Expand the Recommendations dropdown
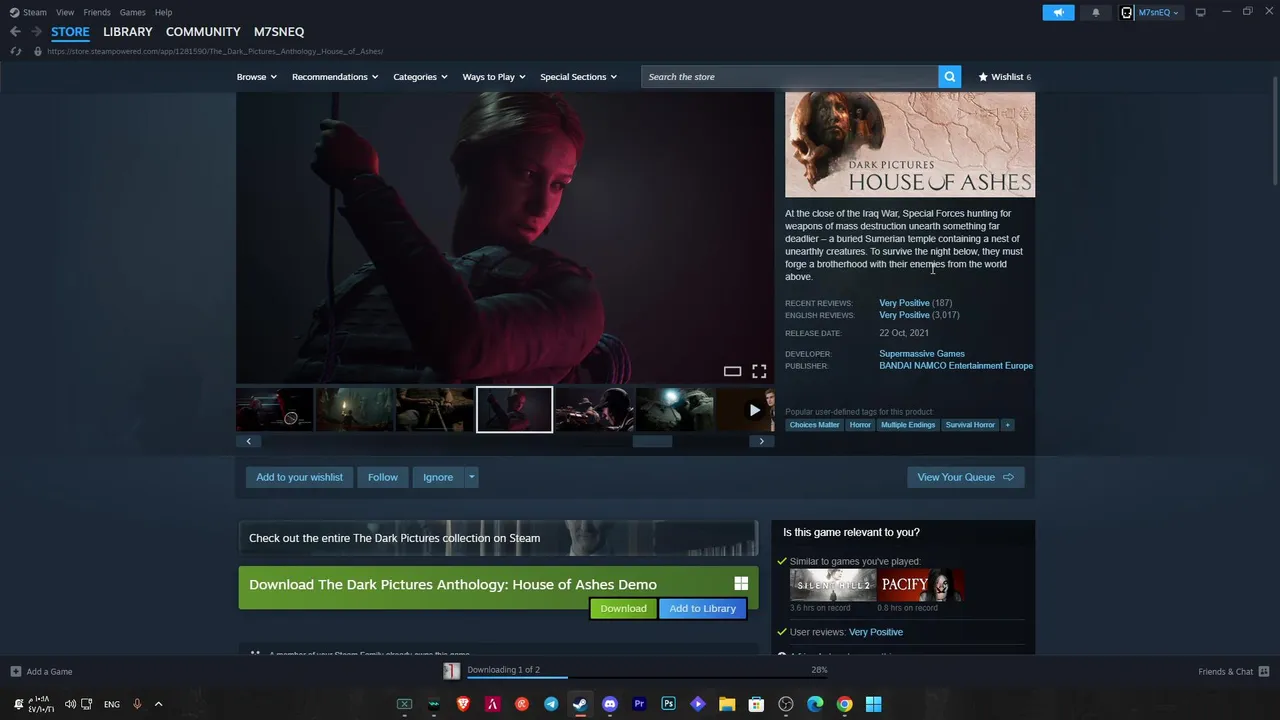The image size is (1280, 720). coord(335,77)
